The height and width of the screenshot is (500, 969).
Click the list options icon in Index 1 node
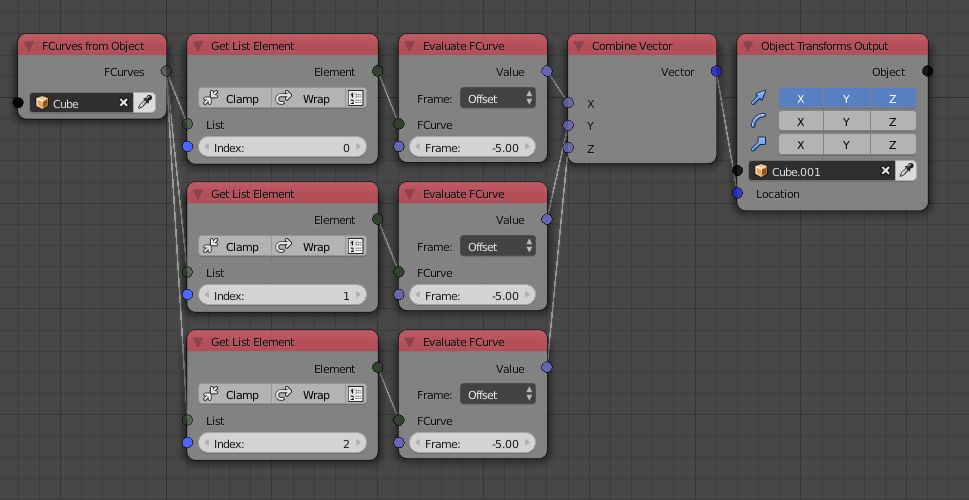pos(356,246)
